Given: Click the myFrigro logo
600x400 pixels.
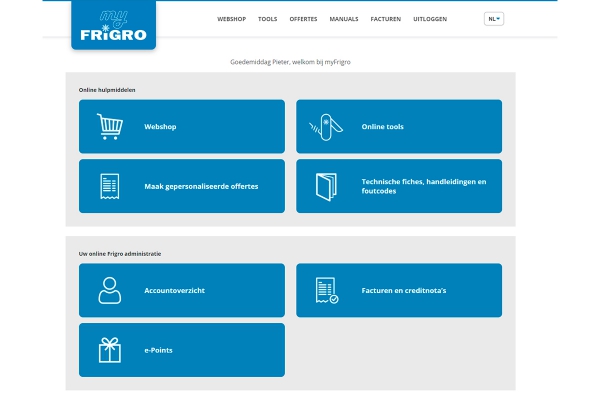Looking at the screenshot, I should (x=113, y=25).
